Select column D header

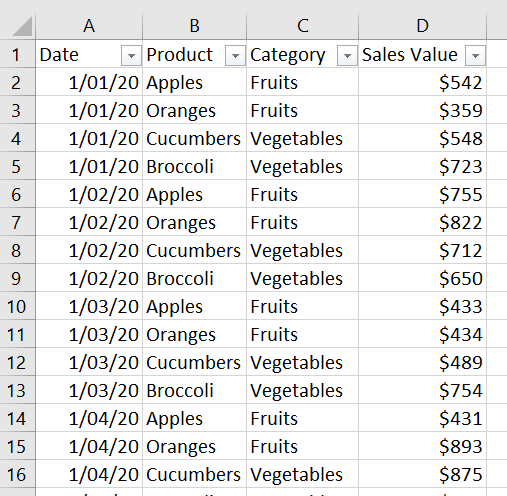pos(423,26)
